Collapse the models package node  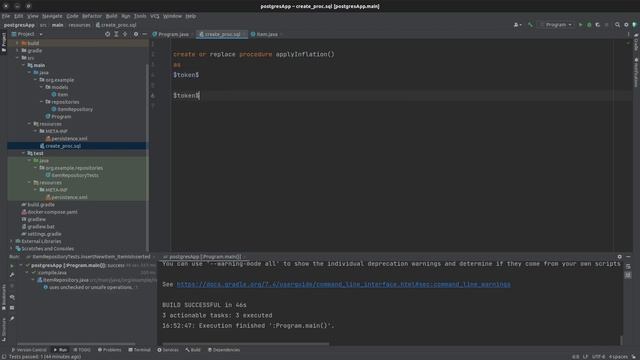click(41, 87)
